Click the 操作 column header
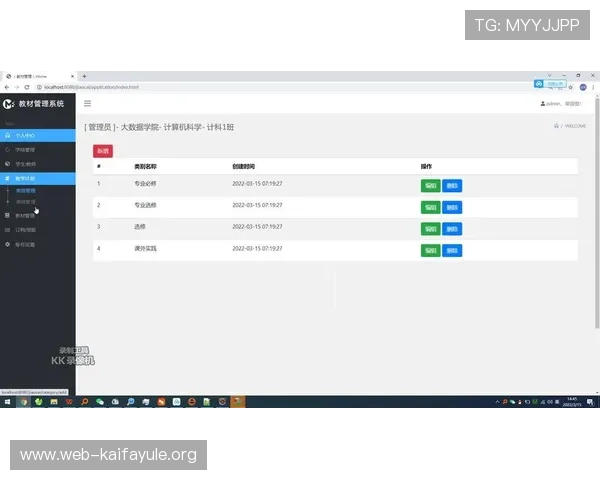This screenshot has height=480, width=600. 426,167
